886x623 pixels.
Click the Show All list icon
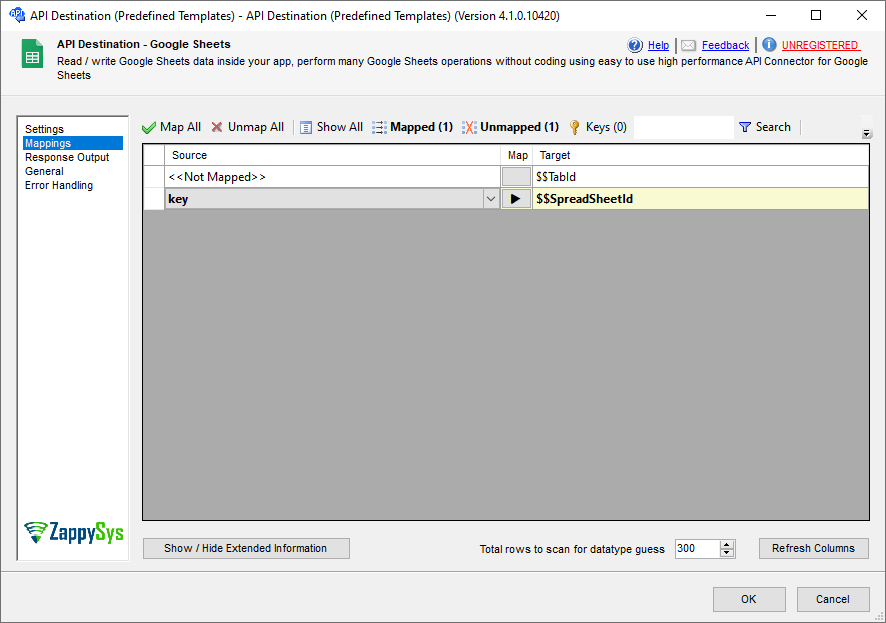point(306,128)
